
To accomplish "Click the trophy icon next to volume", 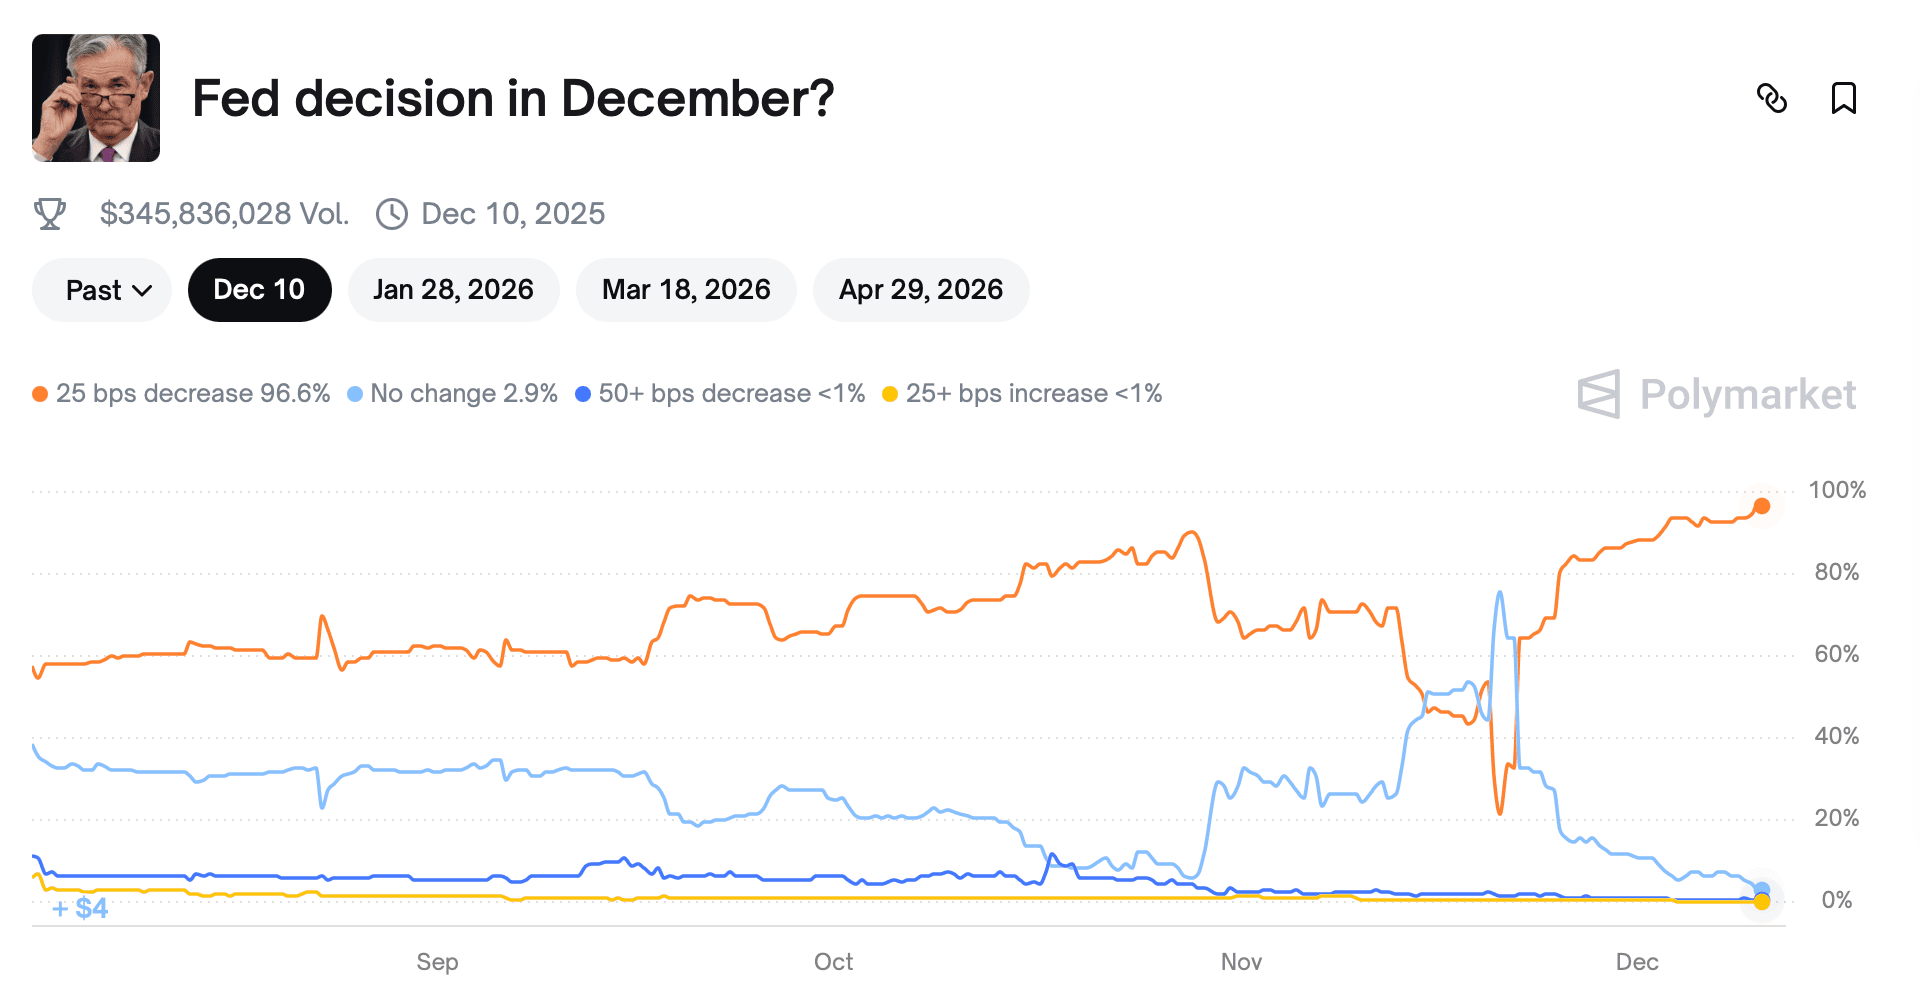I will (x=51, y=212).
